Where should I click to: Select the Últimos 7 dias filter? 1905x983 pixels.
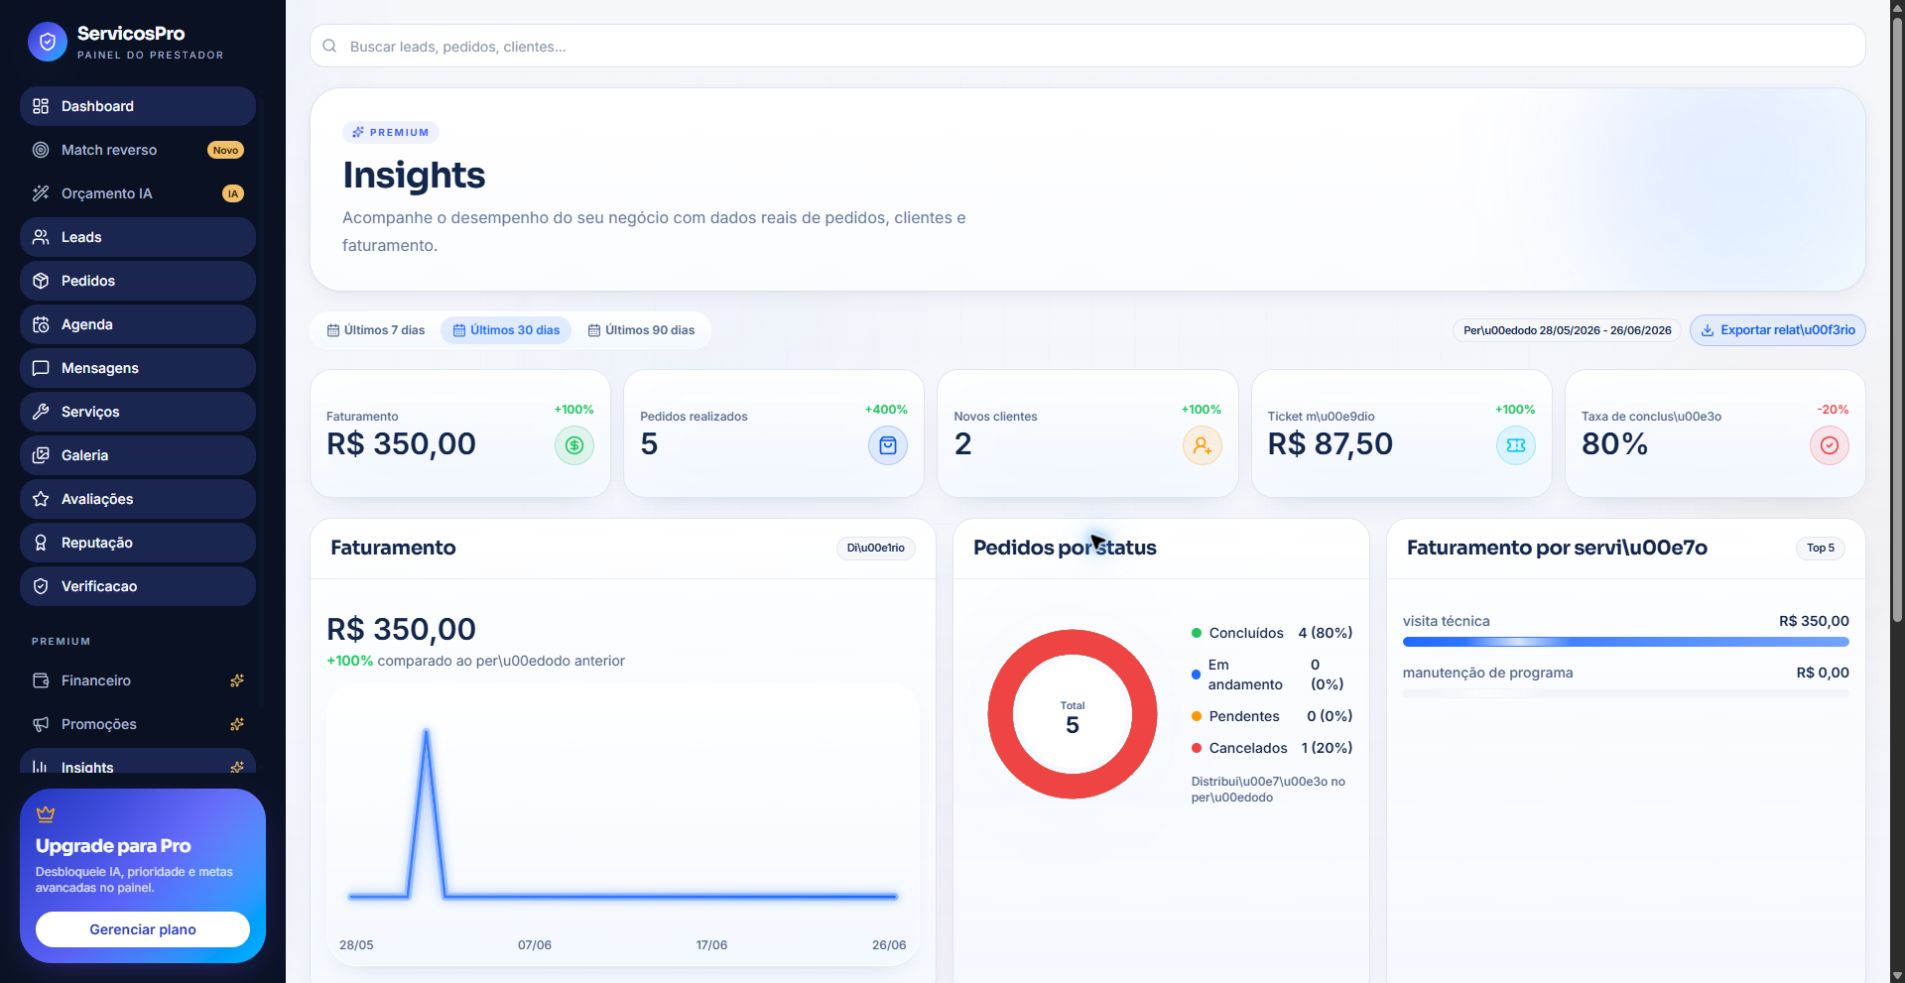click(376, 330)
